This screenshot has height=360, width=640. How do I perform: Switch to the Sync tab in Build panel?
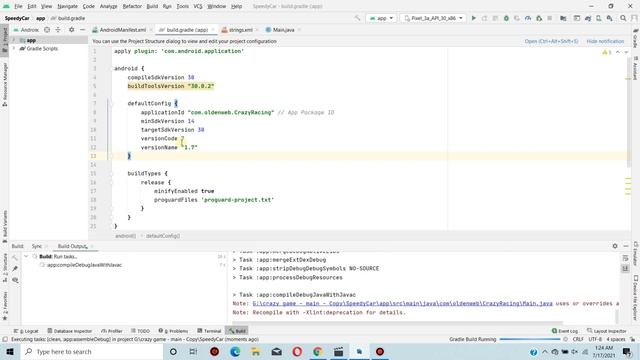click(37, 246)
